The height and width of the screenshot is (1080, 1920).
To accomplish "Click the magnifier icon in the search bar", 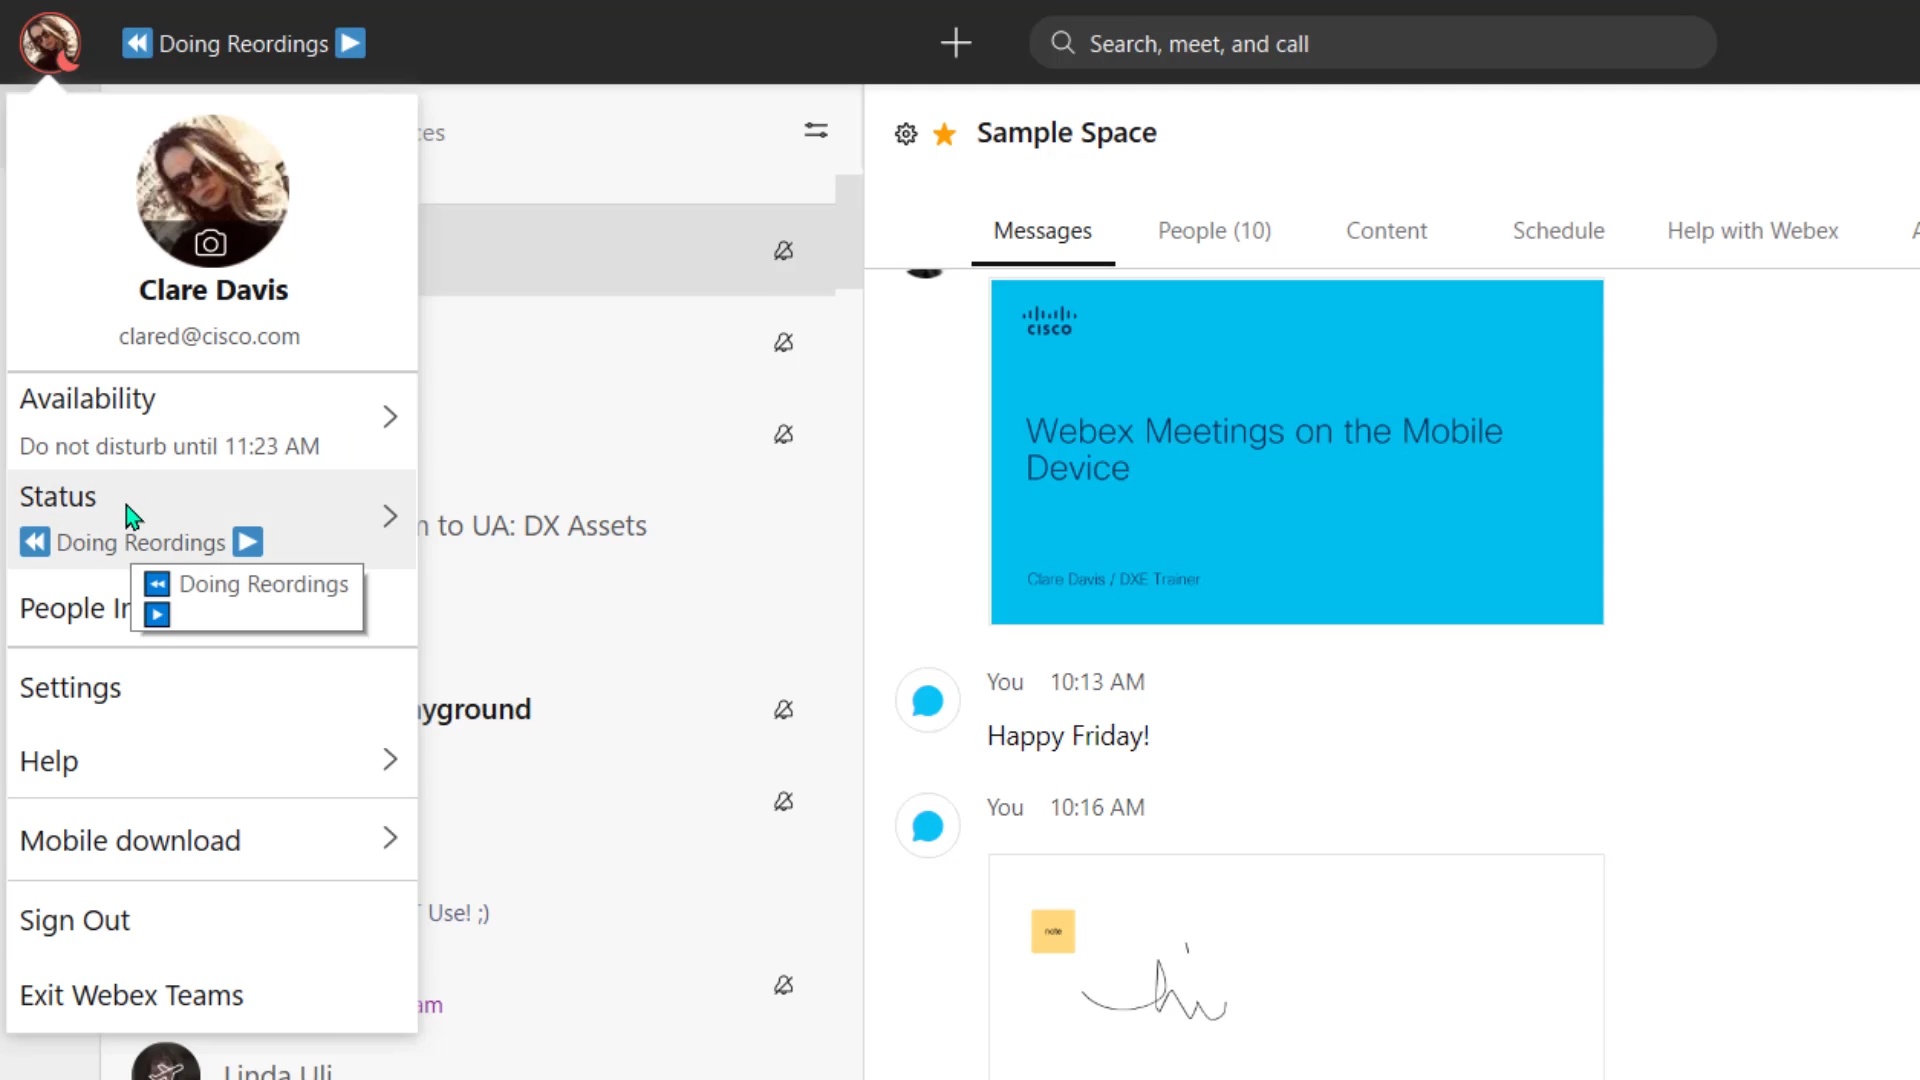I will (1062, 43).
